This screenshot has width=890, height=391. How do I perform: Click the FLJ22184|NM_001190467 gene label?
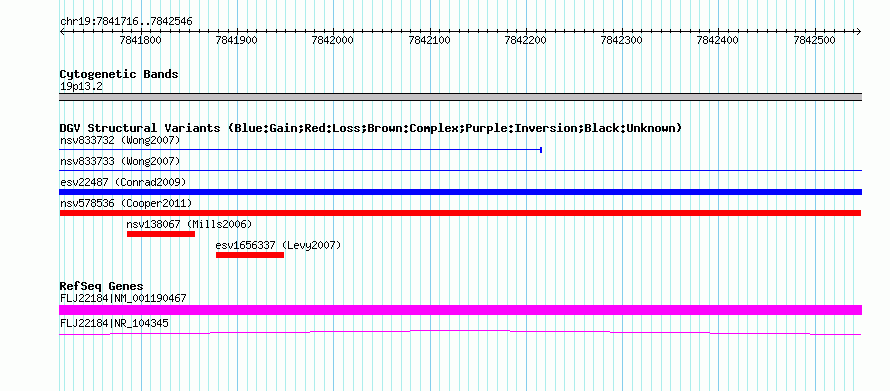point(123,298)
